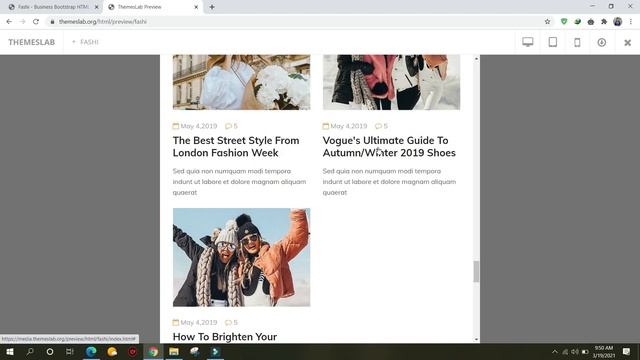Click the green shield extension icon
The image size is (640, 360).
pos(564,22)
